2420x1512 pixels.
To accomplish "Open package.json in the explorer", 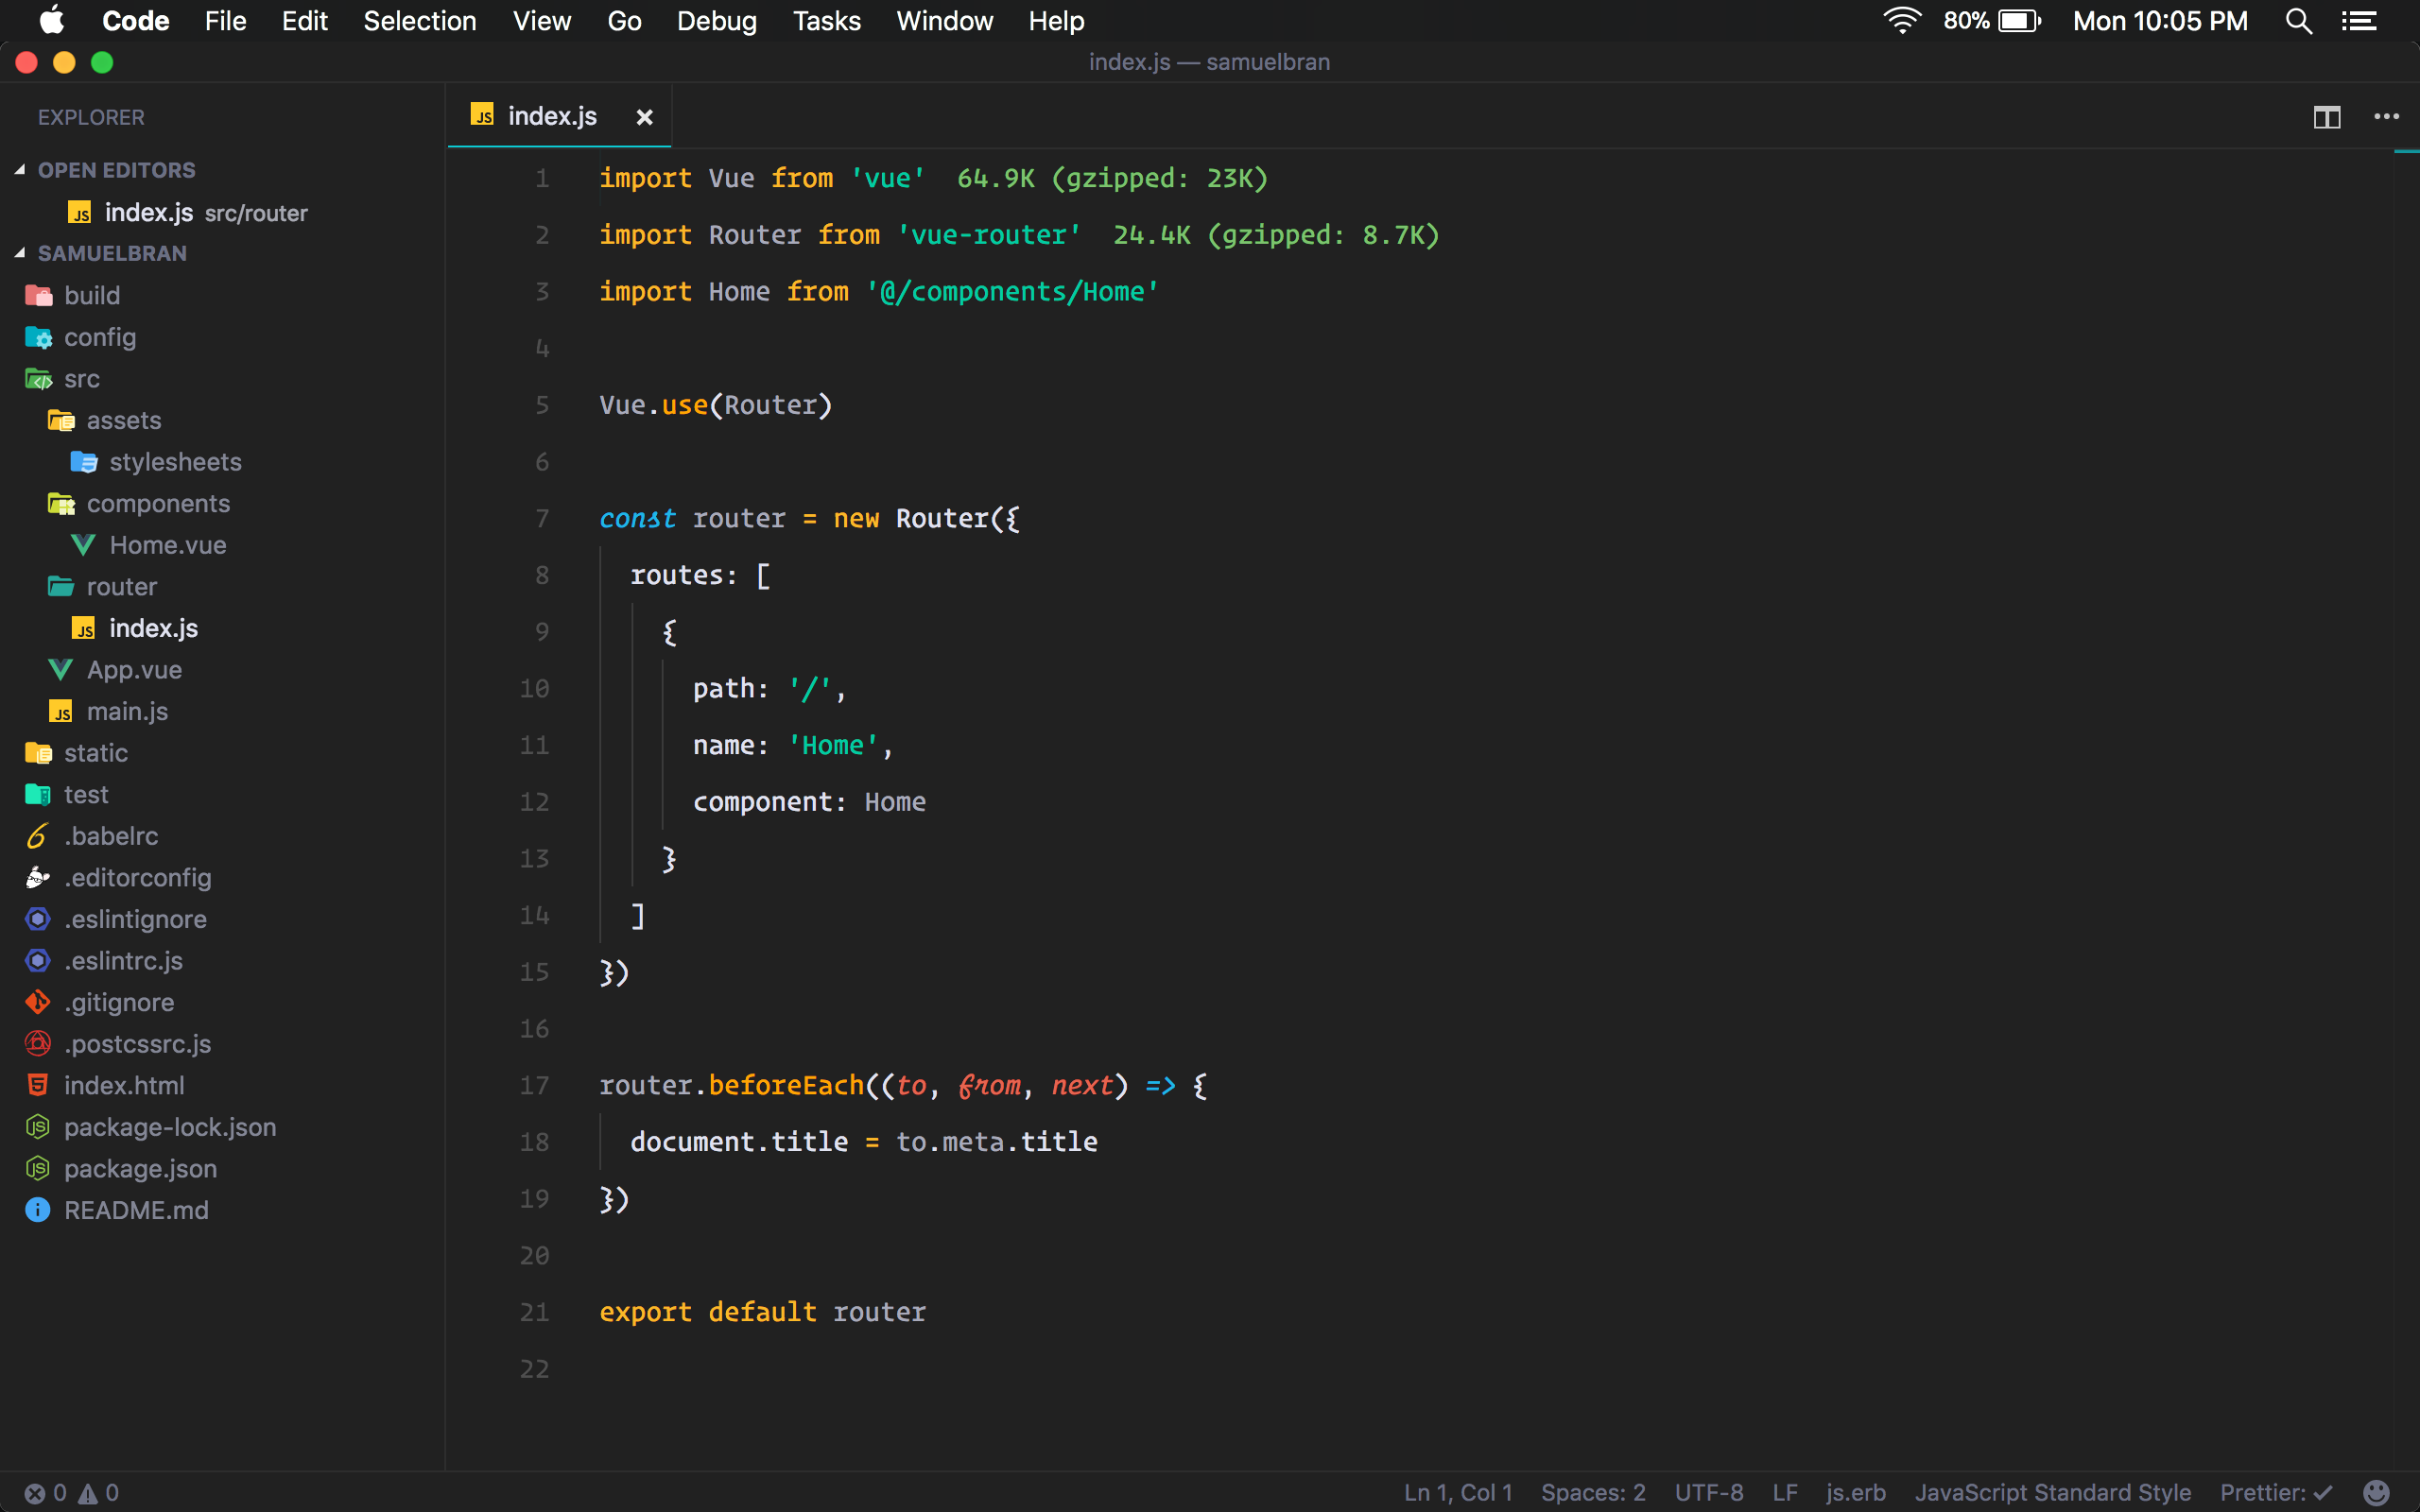I will [x=140, y=1168].
